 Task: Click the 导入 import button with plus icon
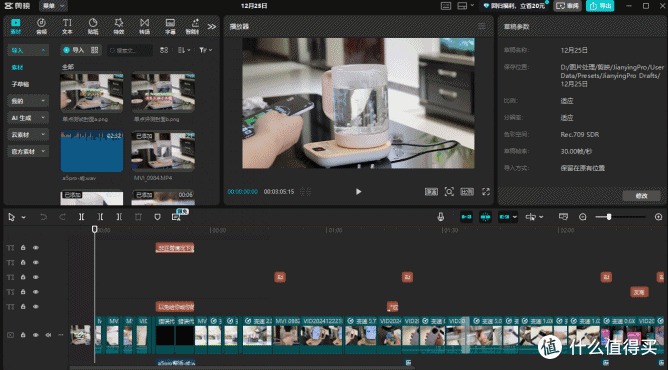click(x=74, y=50)
